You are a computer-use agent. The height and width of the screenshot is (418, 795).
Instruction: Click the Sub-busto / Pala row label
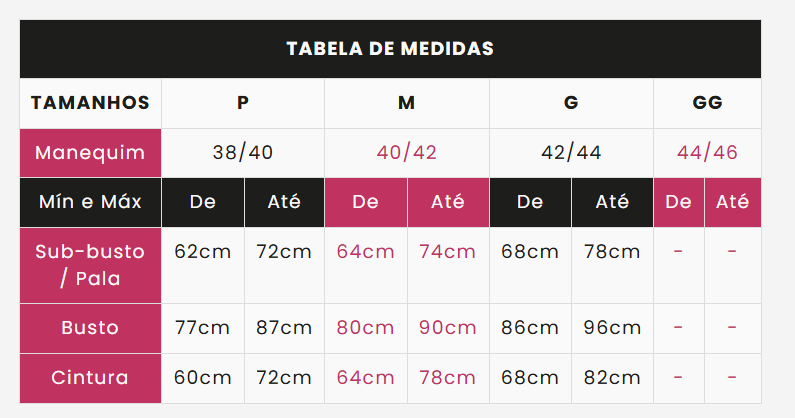[x=90, y=265]
